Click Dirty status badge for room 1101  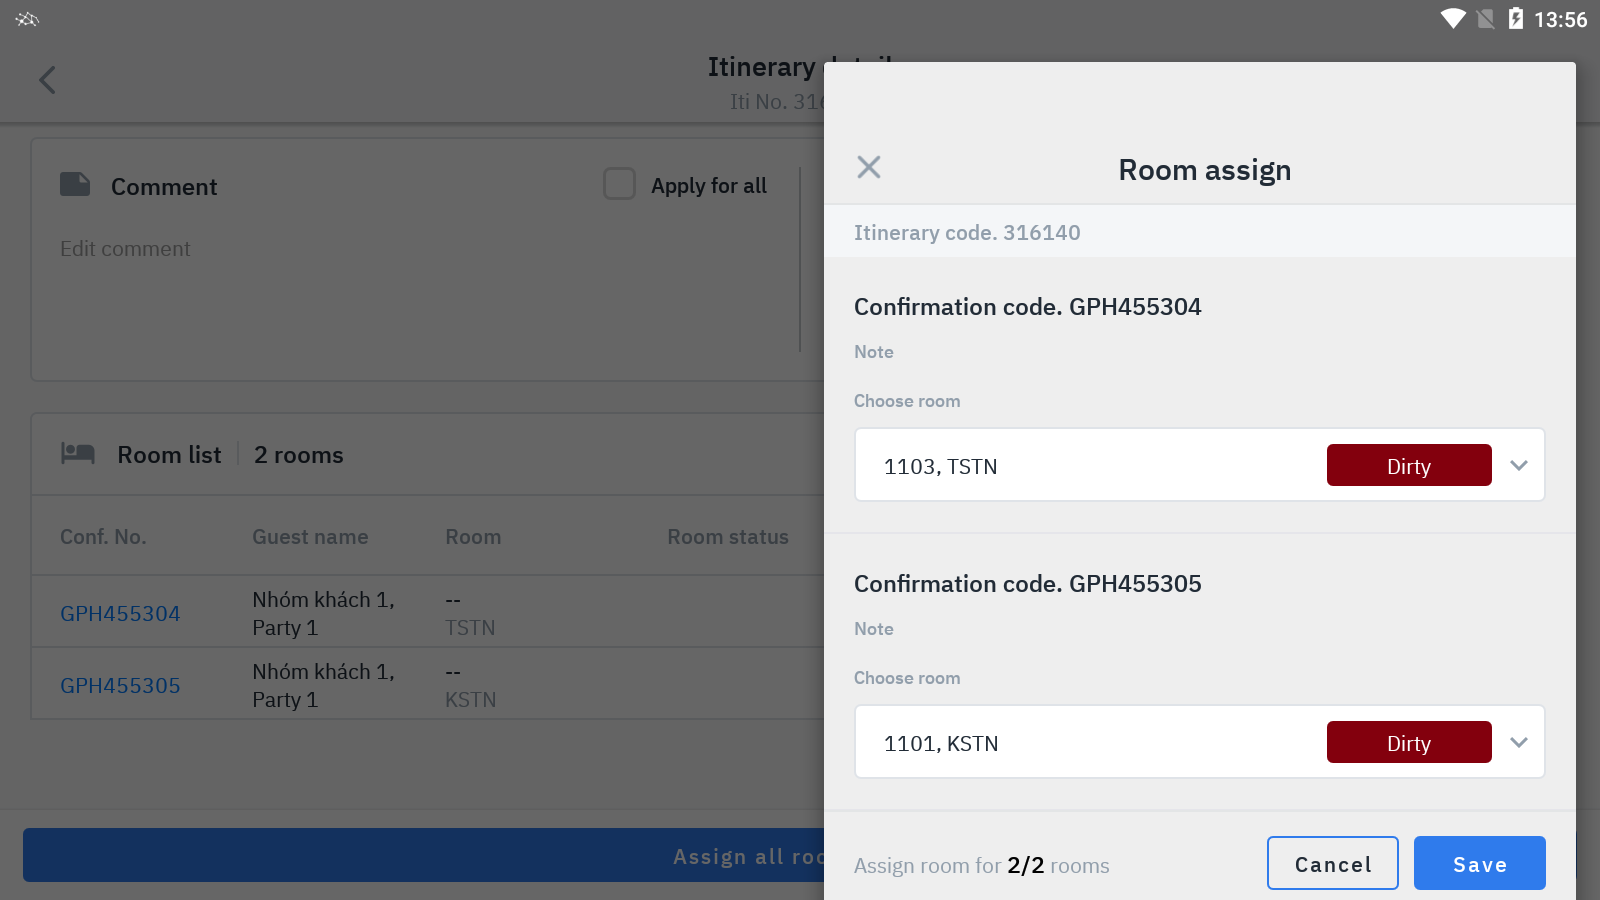[x=1408, y=743]
